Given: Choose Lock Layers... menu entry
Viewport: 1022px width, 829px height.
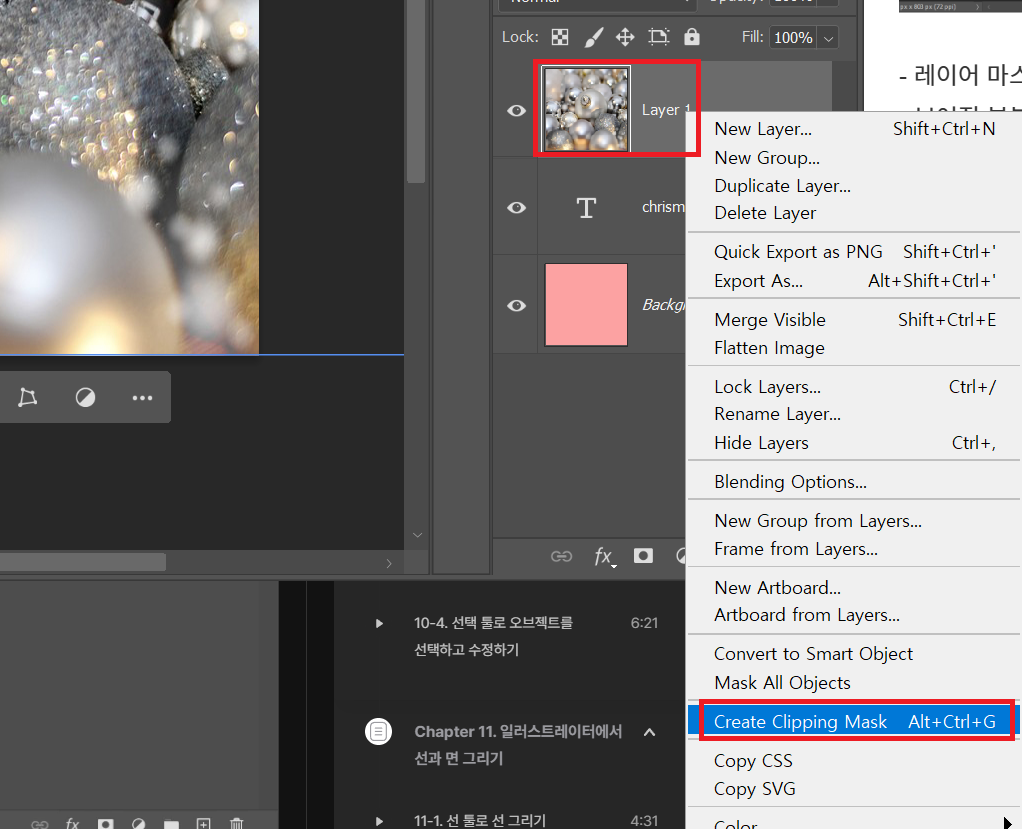Looking at the screenshot, I should coord(854,387).
